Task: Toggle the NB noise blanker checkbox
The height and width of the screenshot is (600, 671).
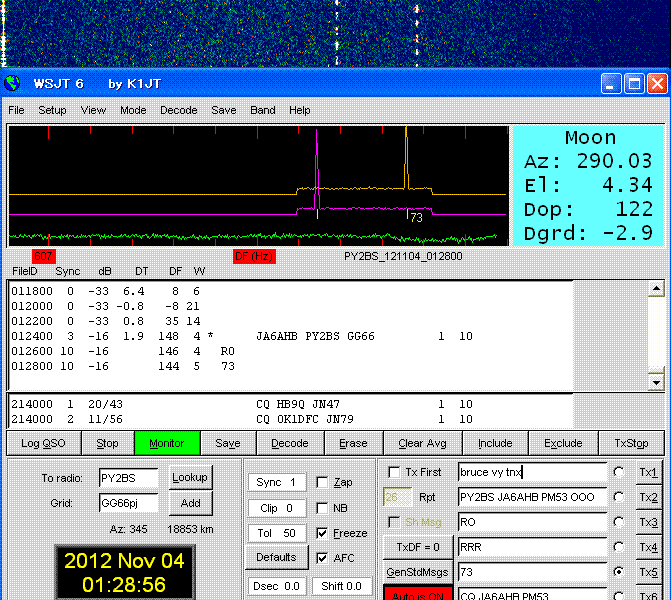Action: point(322,508)
